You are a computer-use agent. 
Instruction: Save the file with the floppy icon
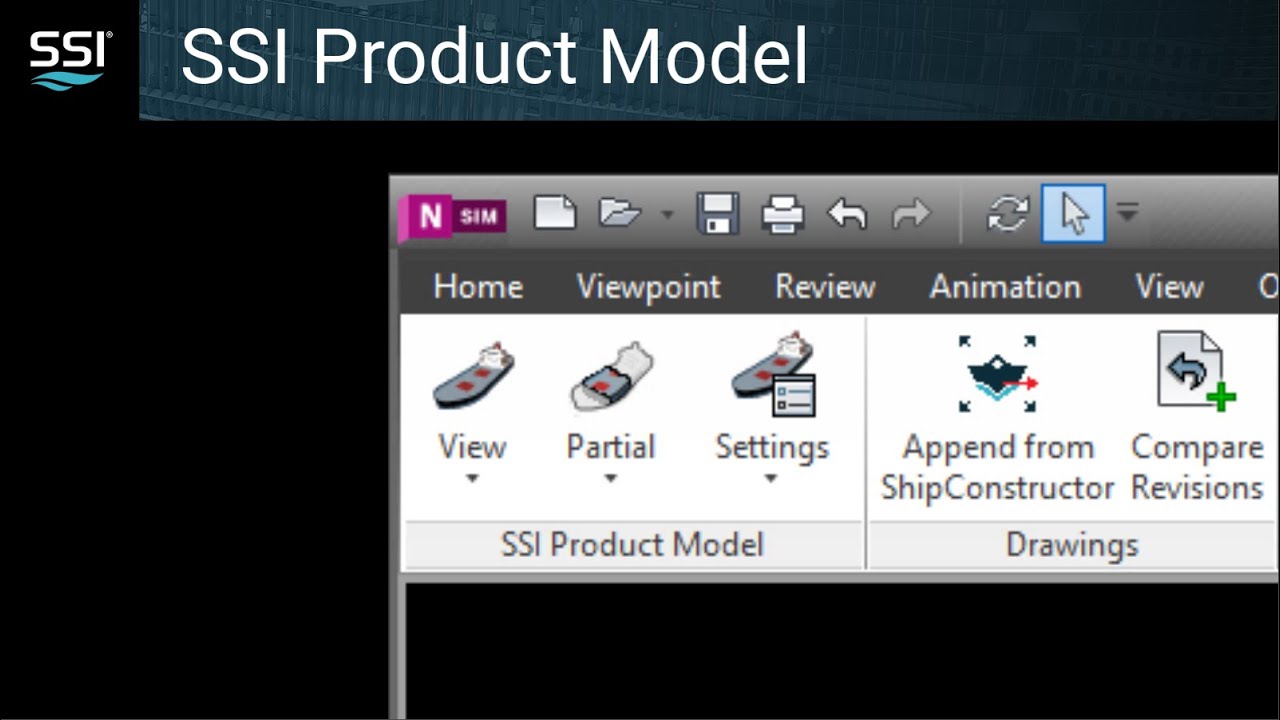pos(717,214)
